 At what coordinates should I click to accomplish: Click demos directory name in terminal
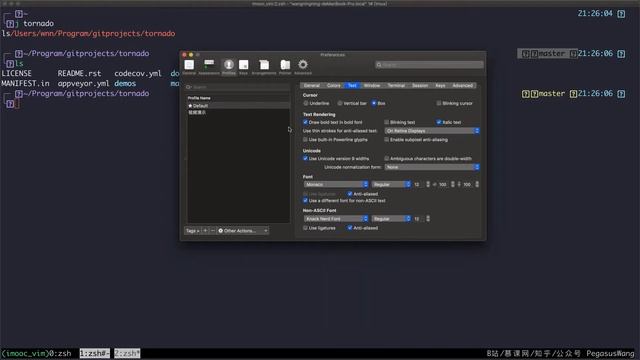point(125,84)
